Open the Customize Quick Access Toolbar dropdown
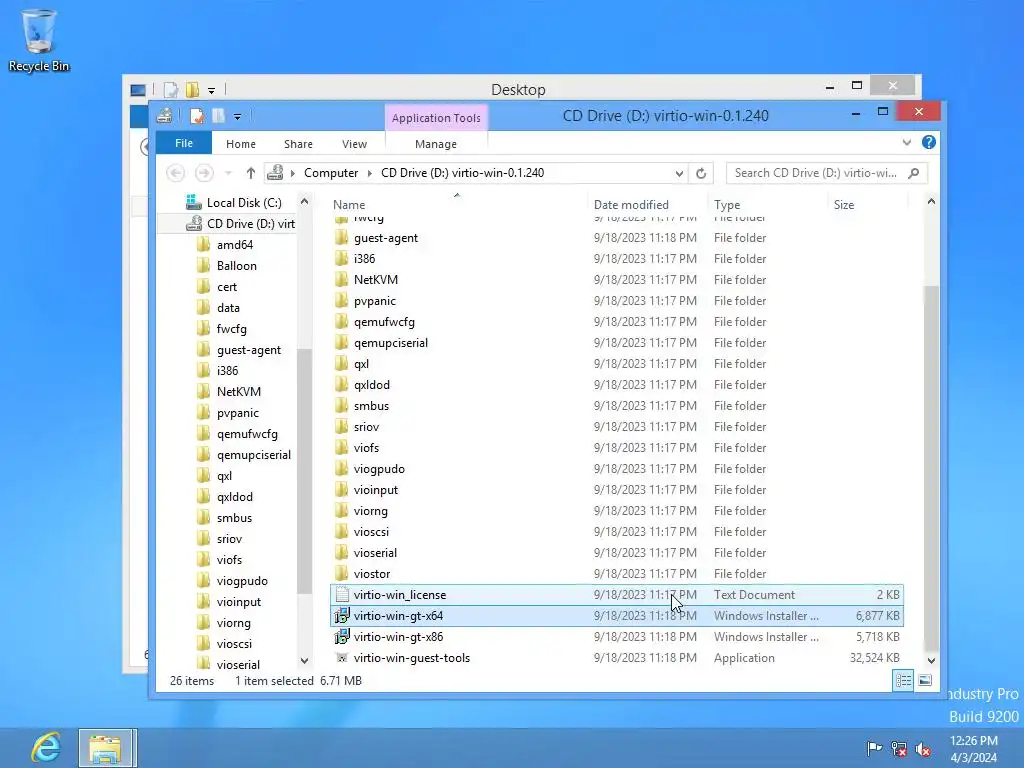Image resolution: width=1024 pixels, height=768 pixels. (x=237, y=117)
